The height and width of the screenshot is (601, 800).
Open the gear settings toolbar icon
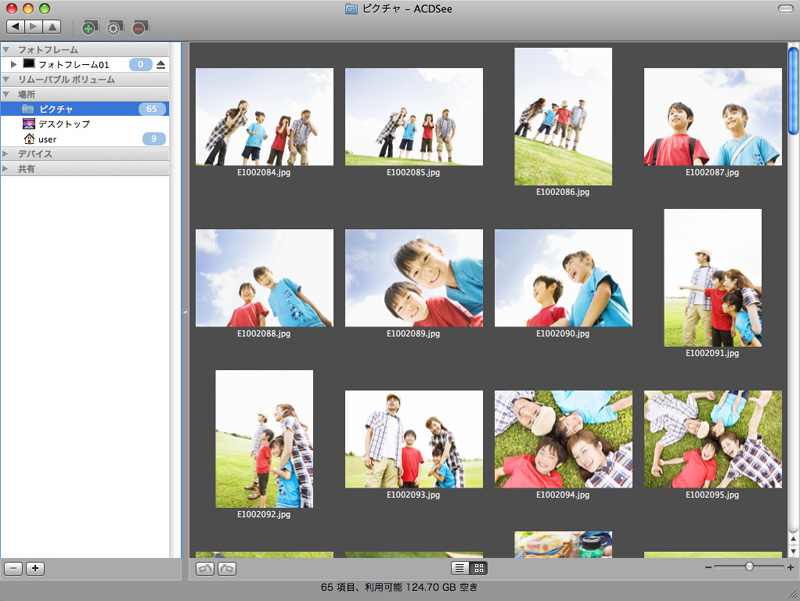[x=114, y=28]
